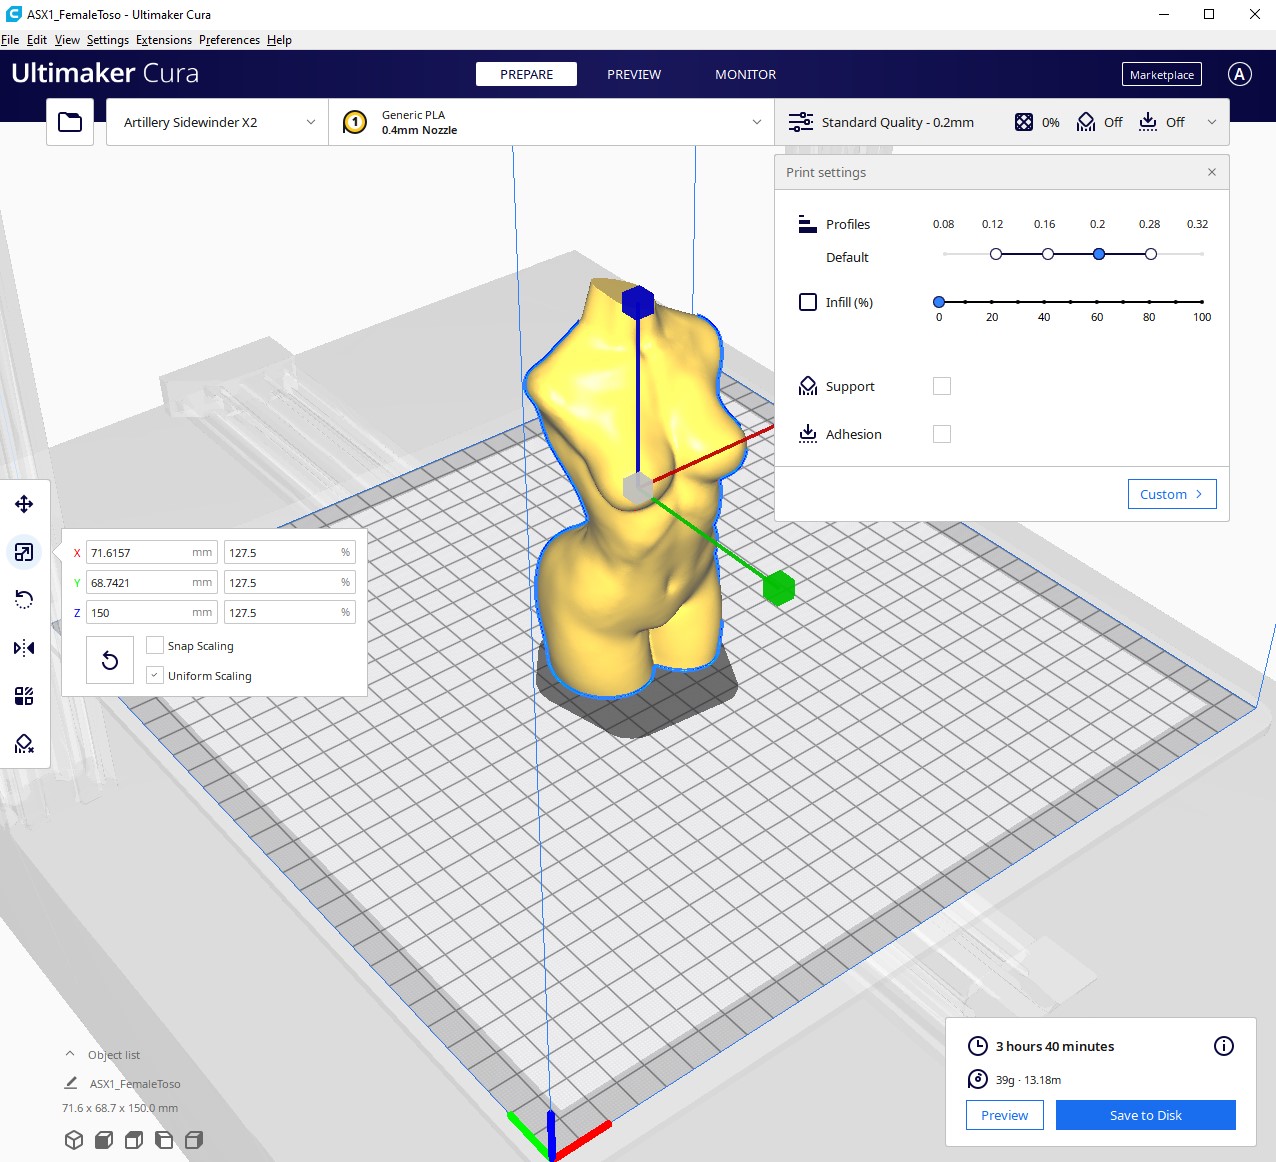Switch to the PREVIEW stage tab
The width and height of the screenshot is (1276, 1162).
pos(633,74)
